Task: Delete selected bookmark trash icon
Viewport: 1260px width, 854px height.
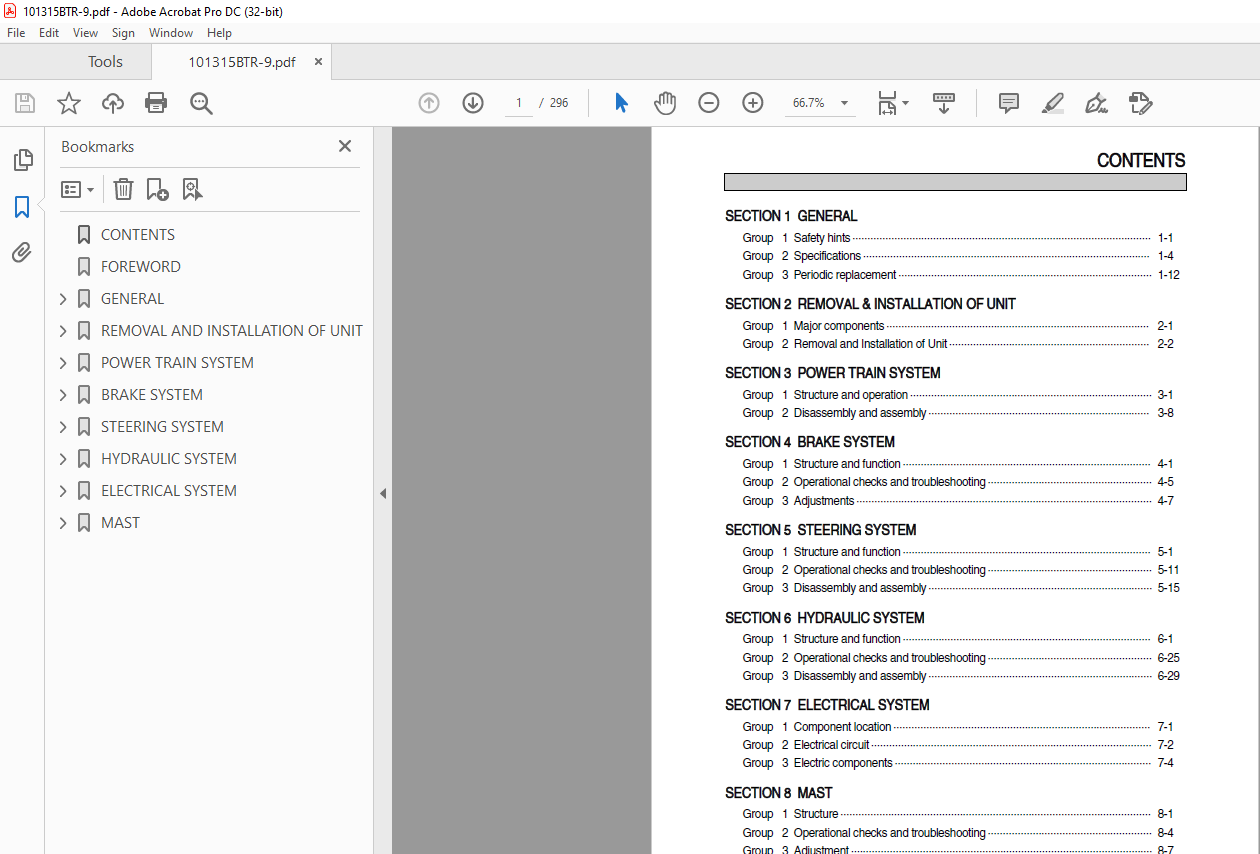Action: [123, 189]
